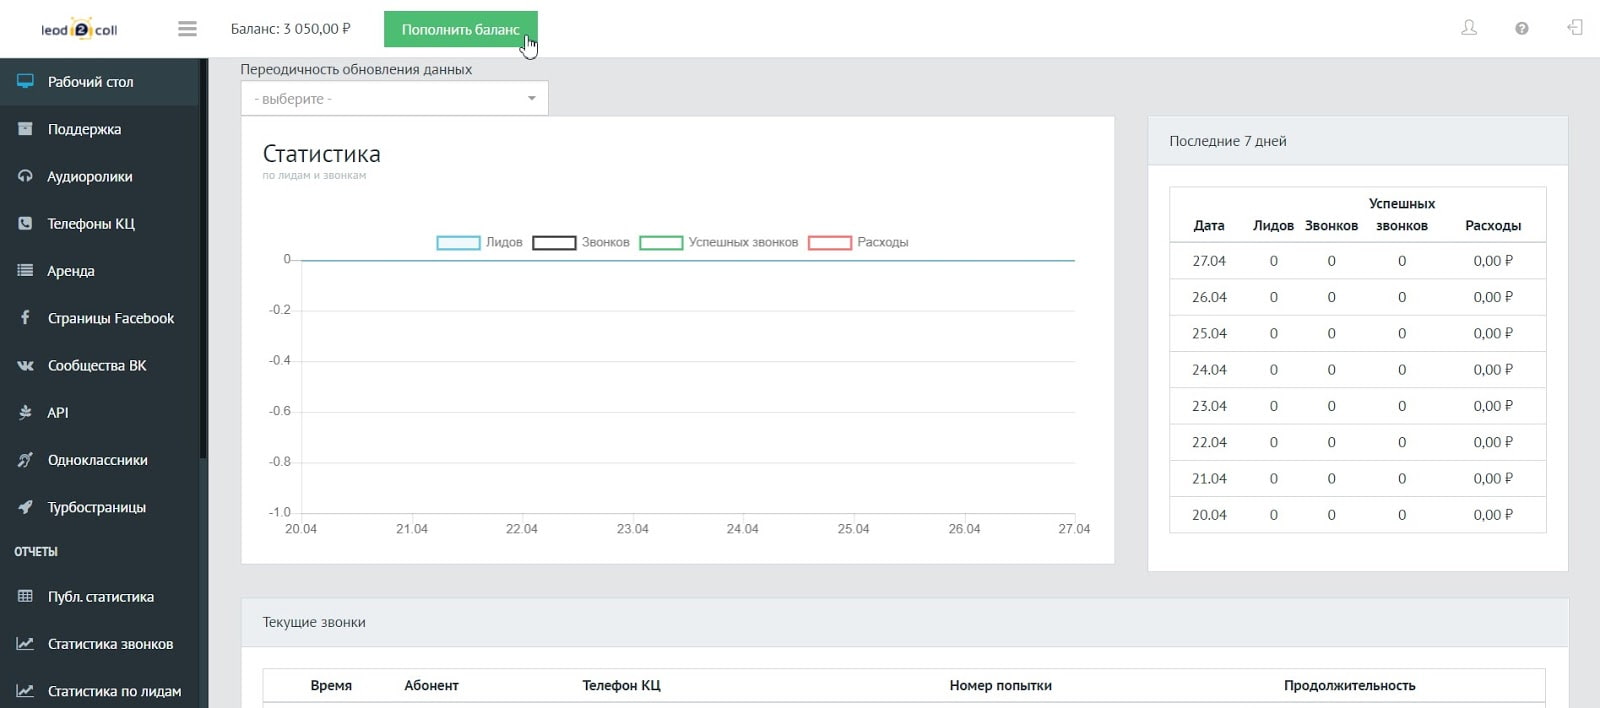Viewport: 1600px width, 708px height.
Task: Open the Facebook pages sidebar icon
Action: (25, 318)
